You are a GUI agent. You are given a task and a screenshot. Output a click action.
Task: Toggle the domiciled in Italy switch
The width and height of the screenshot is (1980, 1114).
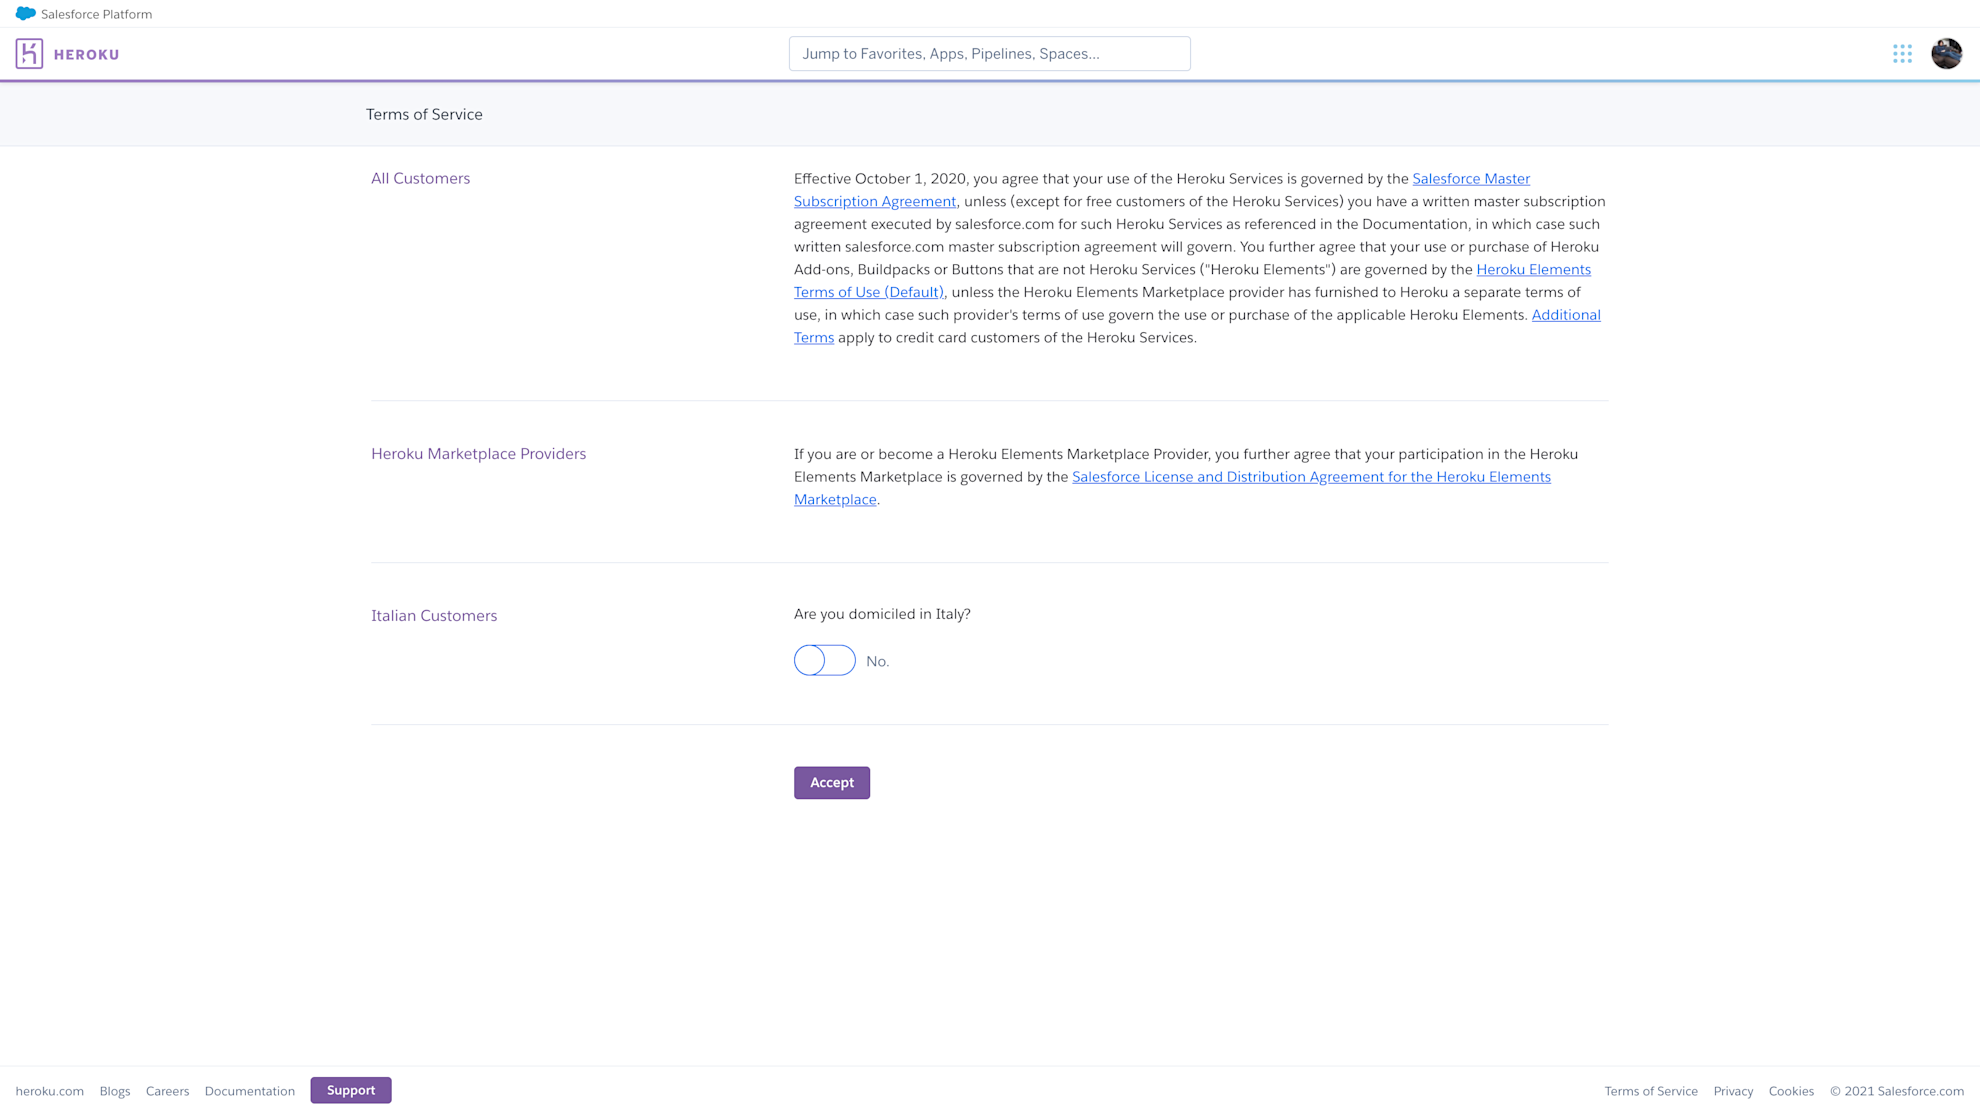(824, 660)
